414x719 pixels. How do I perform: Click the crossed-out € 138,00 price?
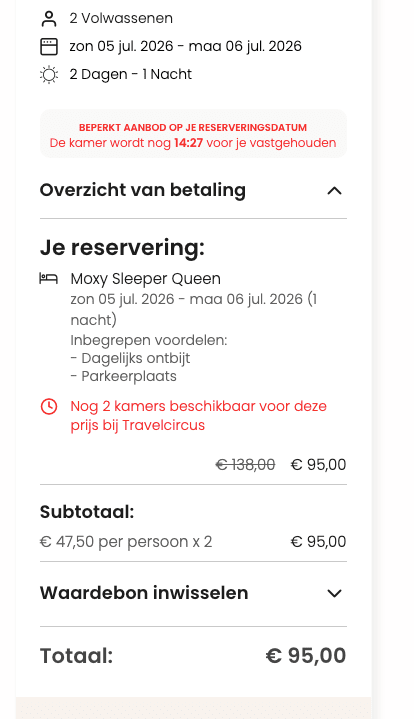pyautogui.click(x=245, y=465)
